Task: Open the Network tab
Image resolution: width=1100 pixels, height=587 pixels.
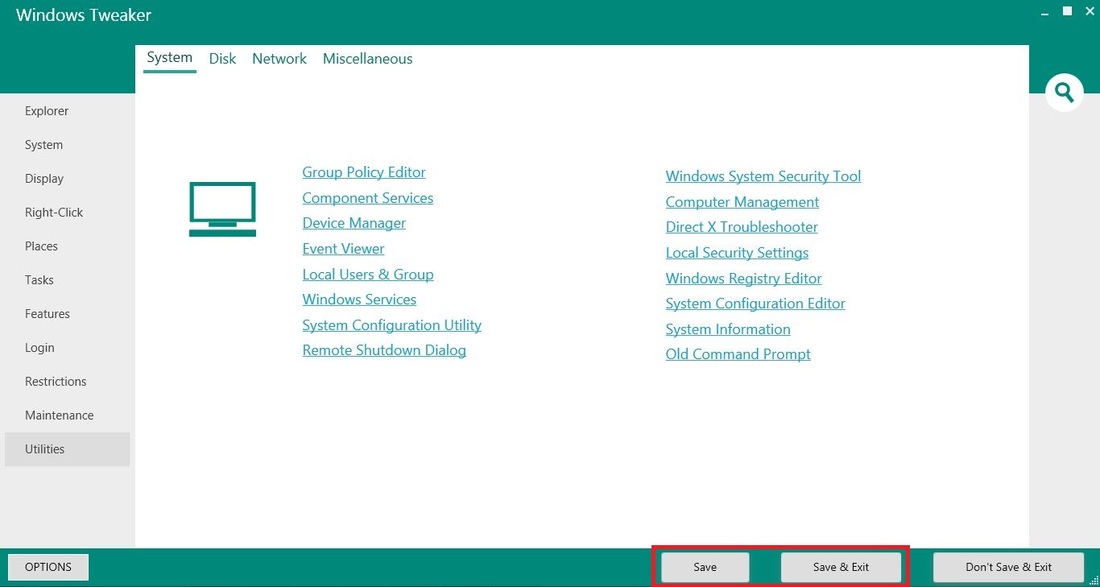Action: click(279, 59)
